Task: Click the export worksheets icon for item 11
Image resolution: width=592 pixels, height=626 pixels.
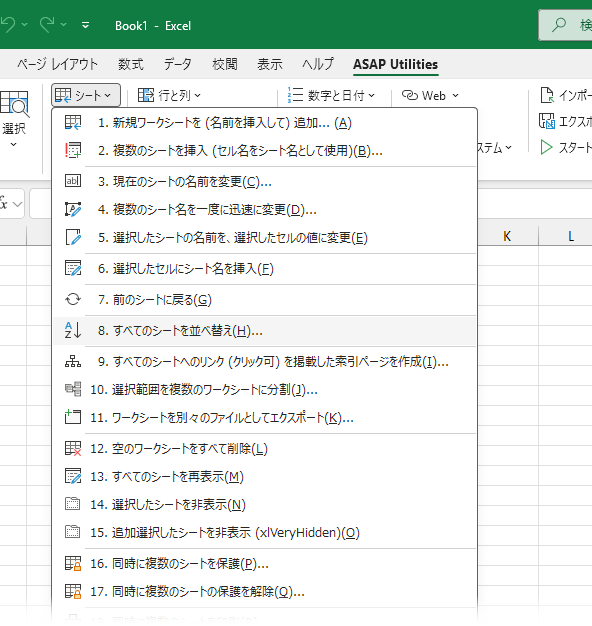Action: point(73,417)
